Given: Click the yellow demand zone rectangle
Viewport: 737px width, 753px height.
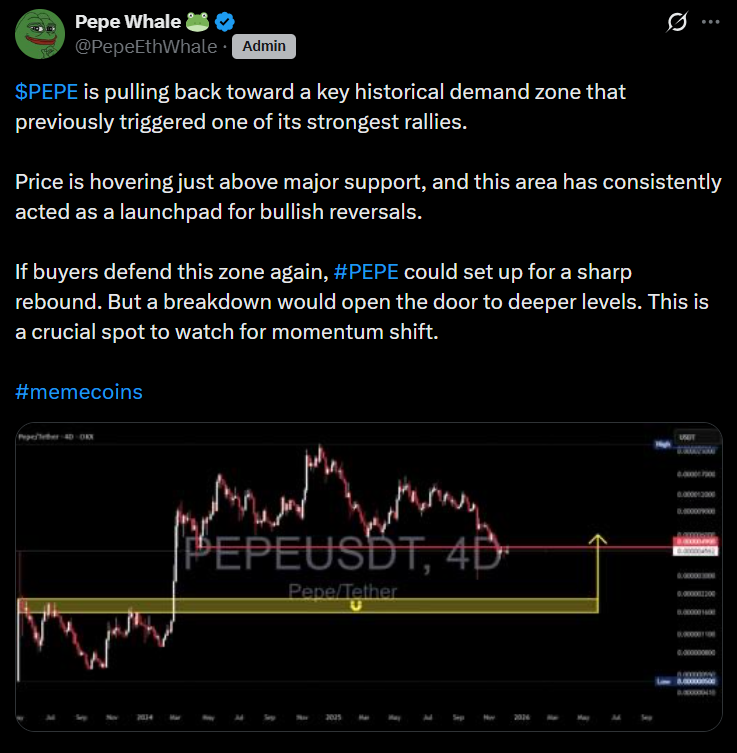Looking at the screenshot, I should tap(300, 606).
